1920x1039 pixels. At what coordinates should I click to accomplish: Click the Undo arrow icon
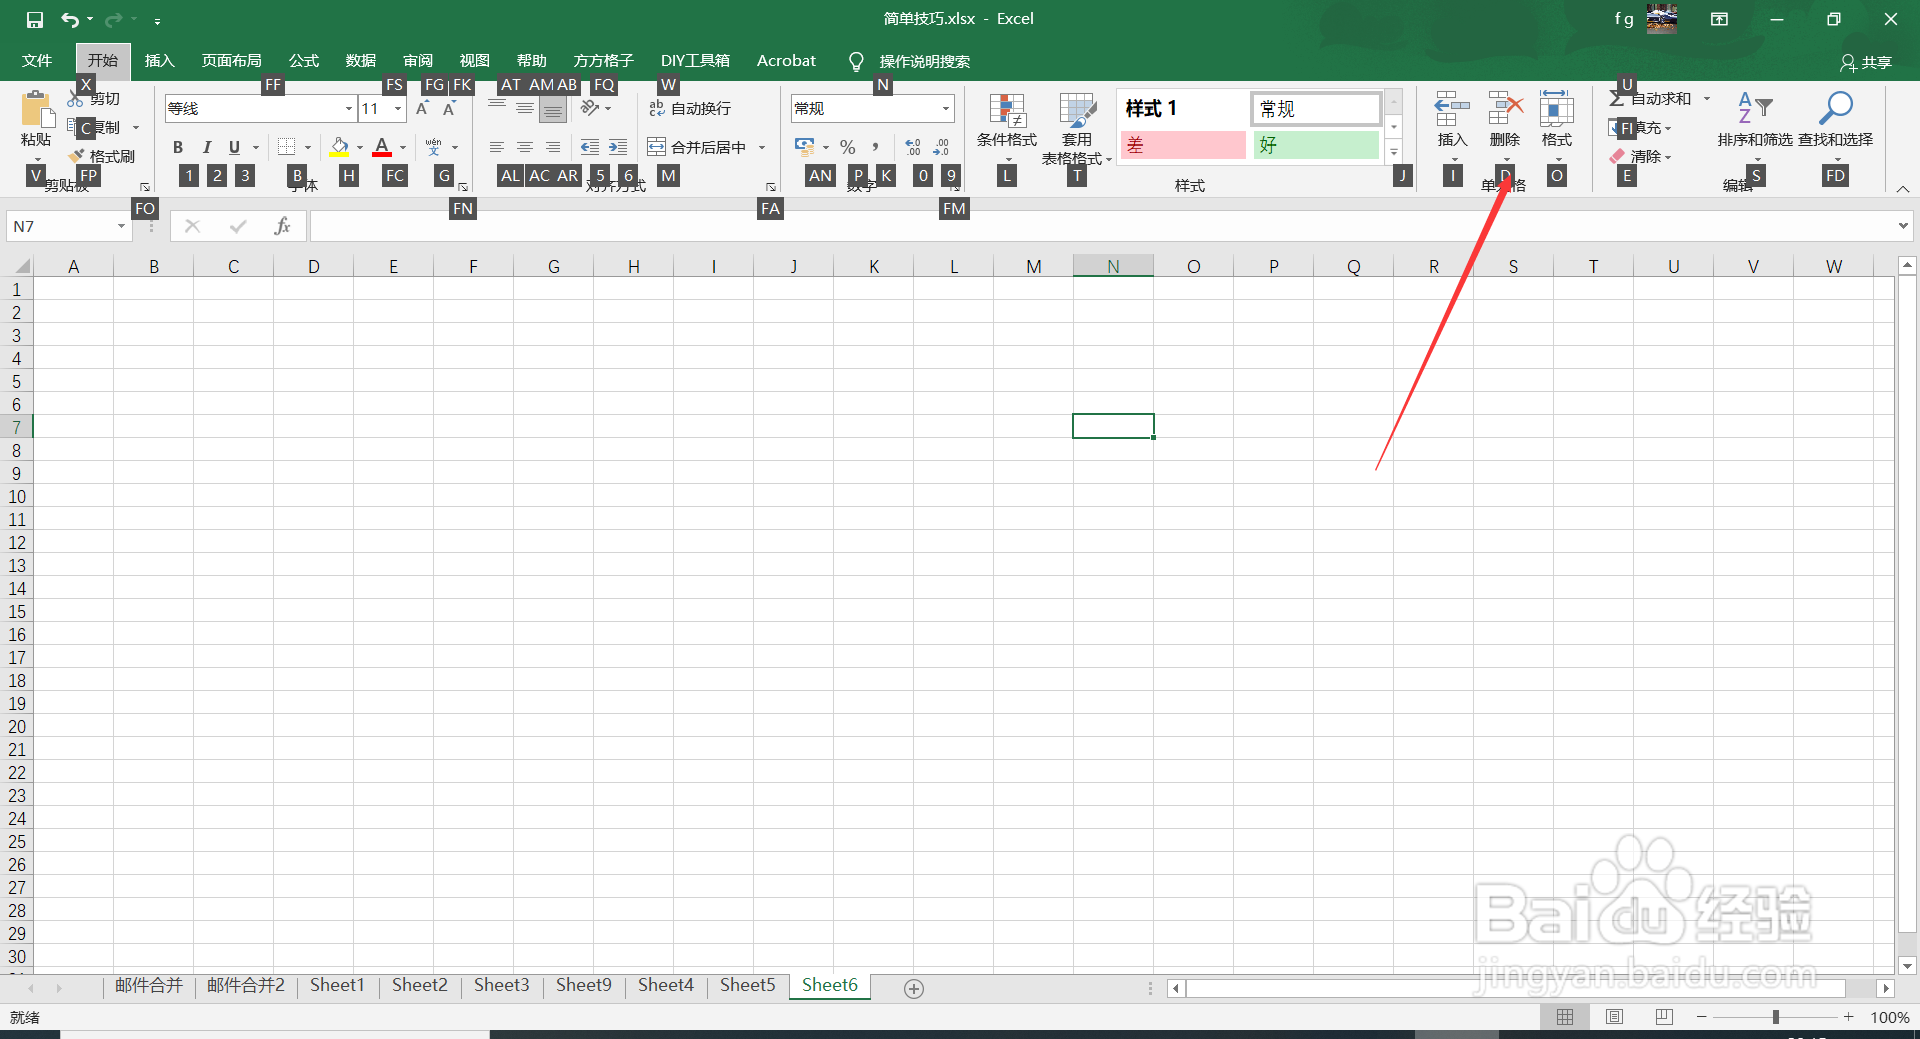tap(69, 19)
